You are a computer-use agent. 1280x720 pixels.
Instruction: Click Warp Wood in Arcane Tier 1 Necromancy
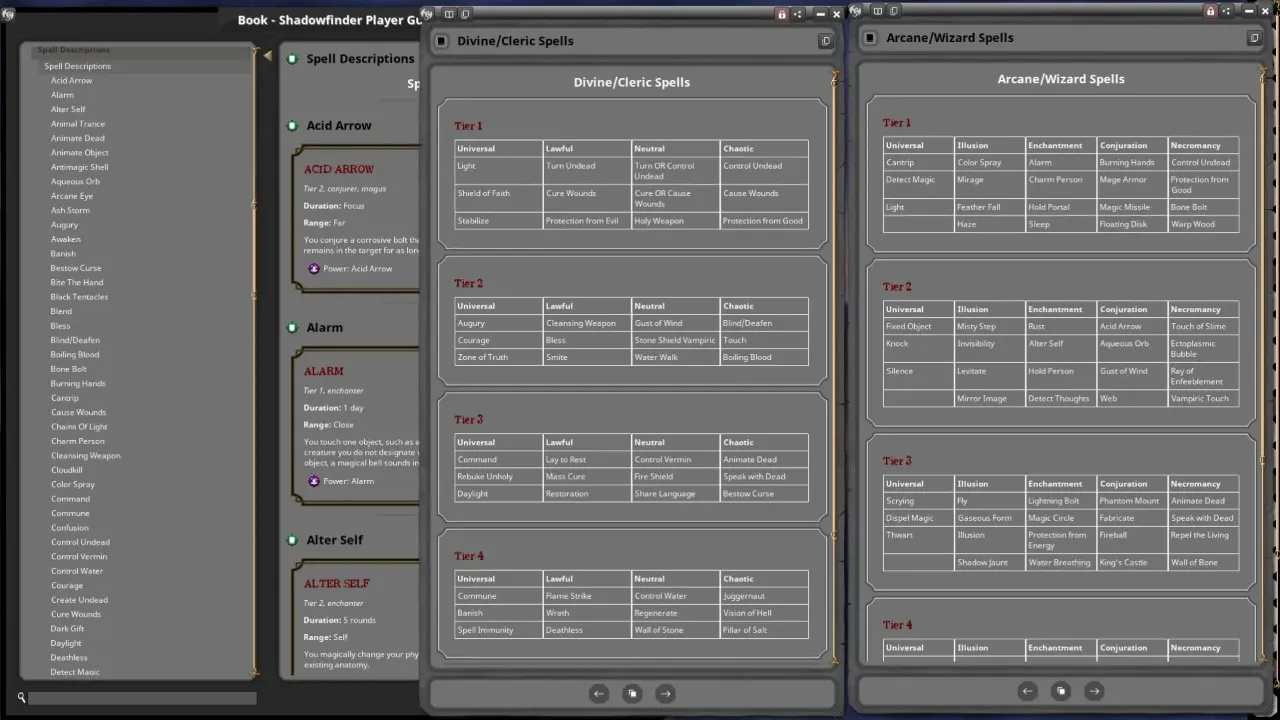(1193, 225)
